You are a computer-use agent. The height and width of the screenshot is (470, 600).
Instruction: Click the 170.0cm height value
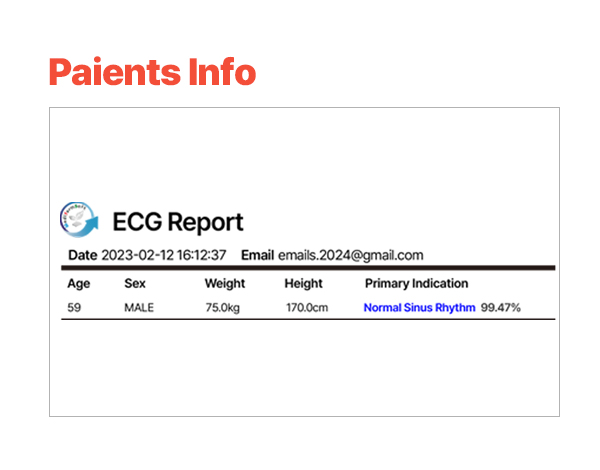307,307
